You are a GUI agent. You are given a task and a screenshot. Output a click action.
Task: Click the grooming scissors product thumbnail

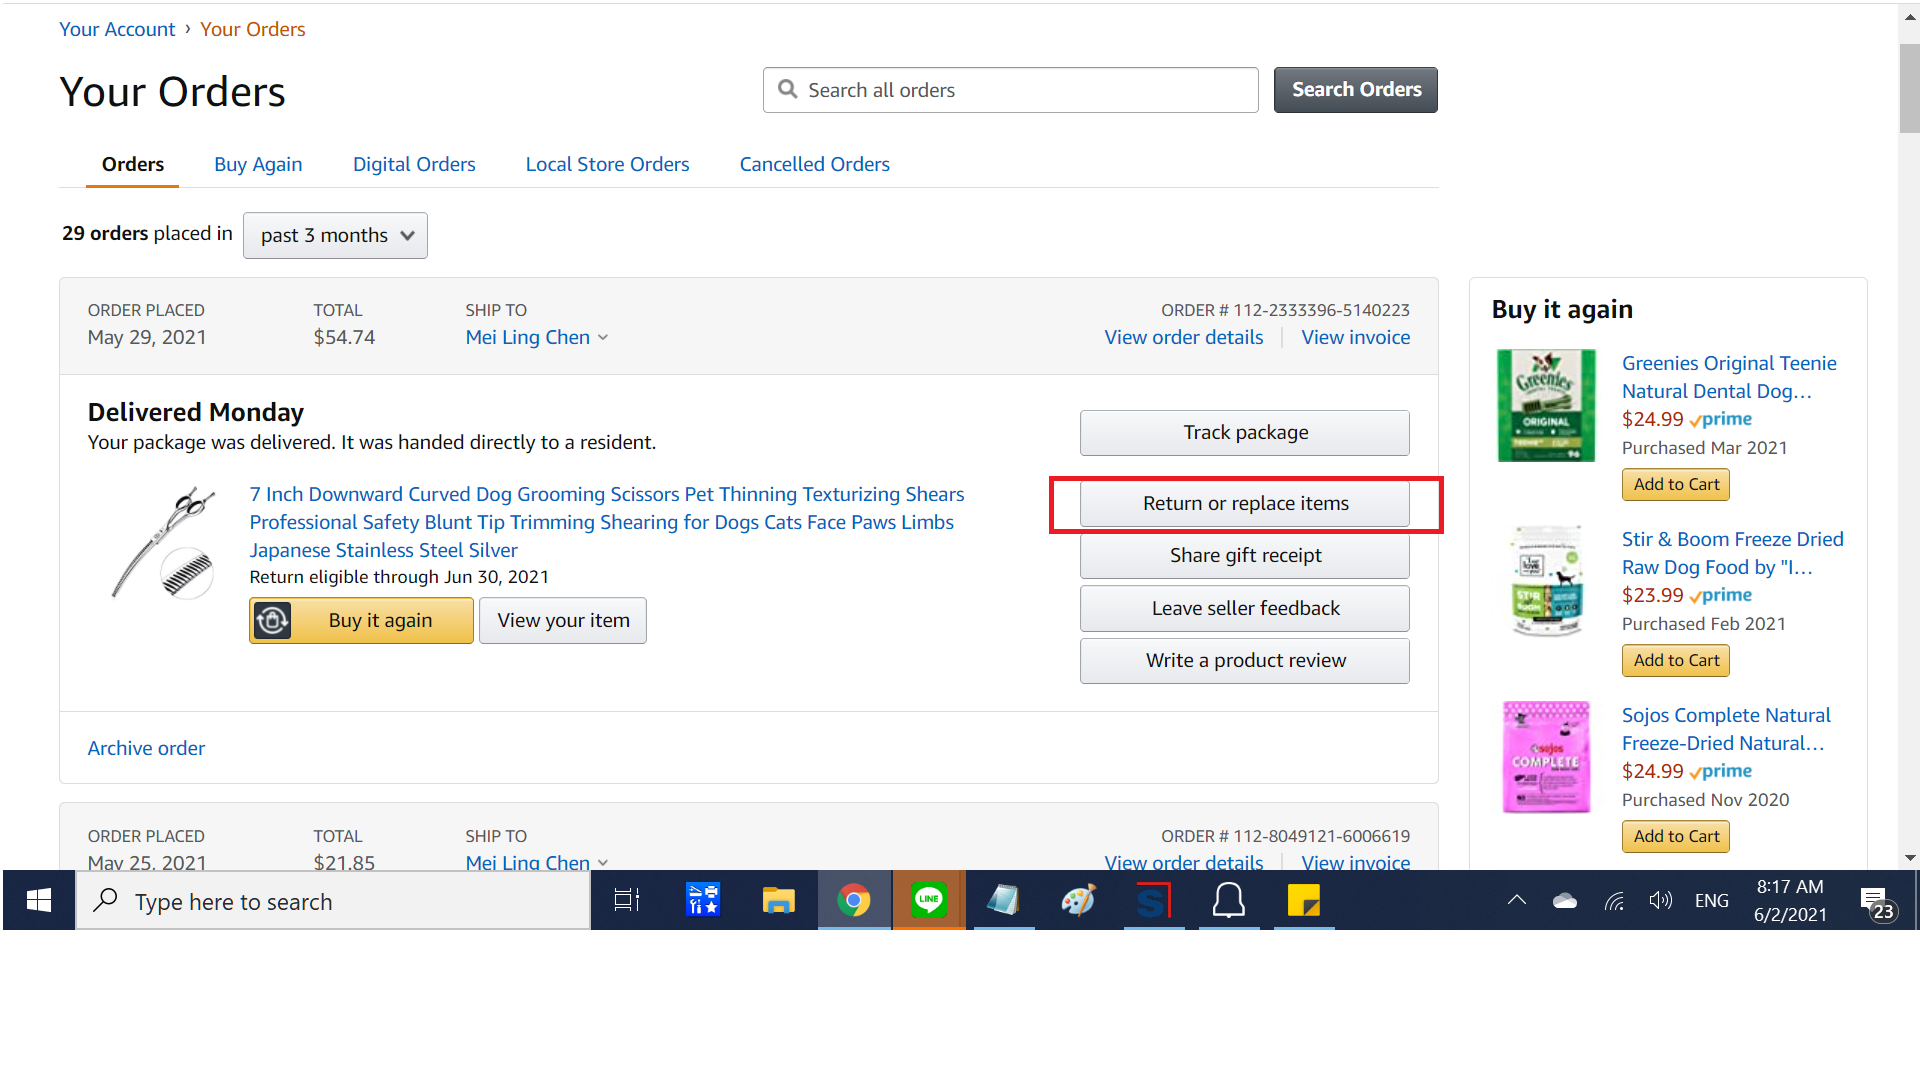pos(165,543)
